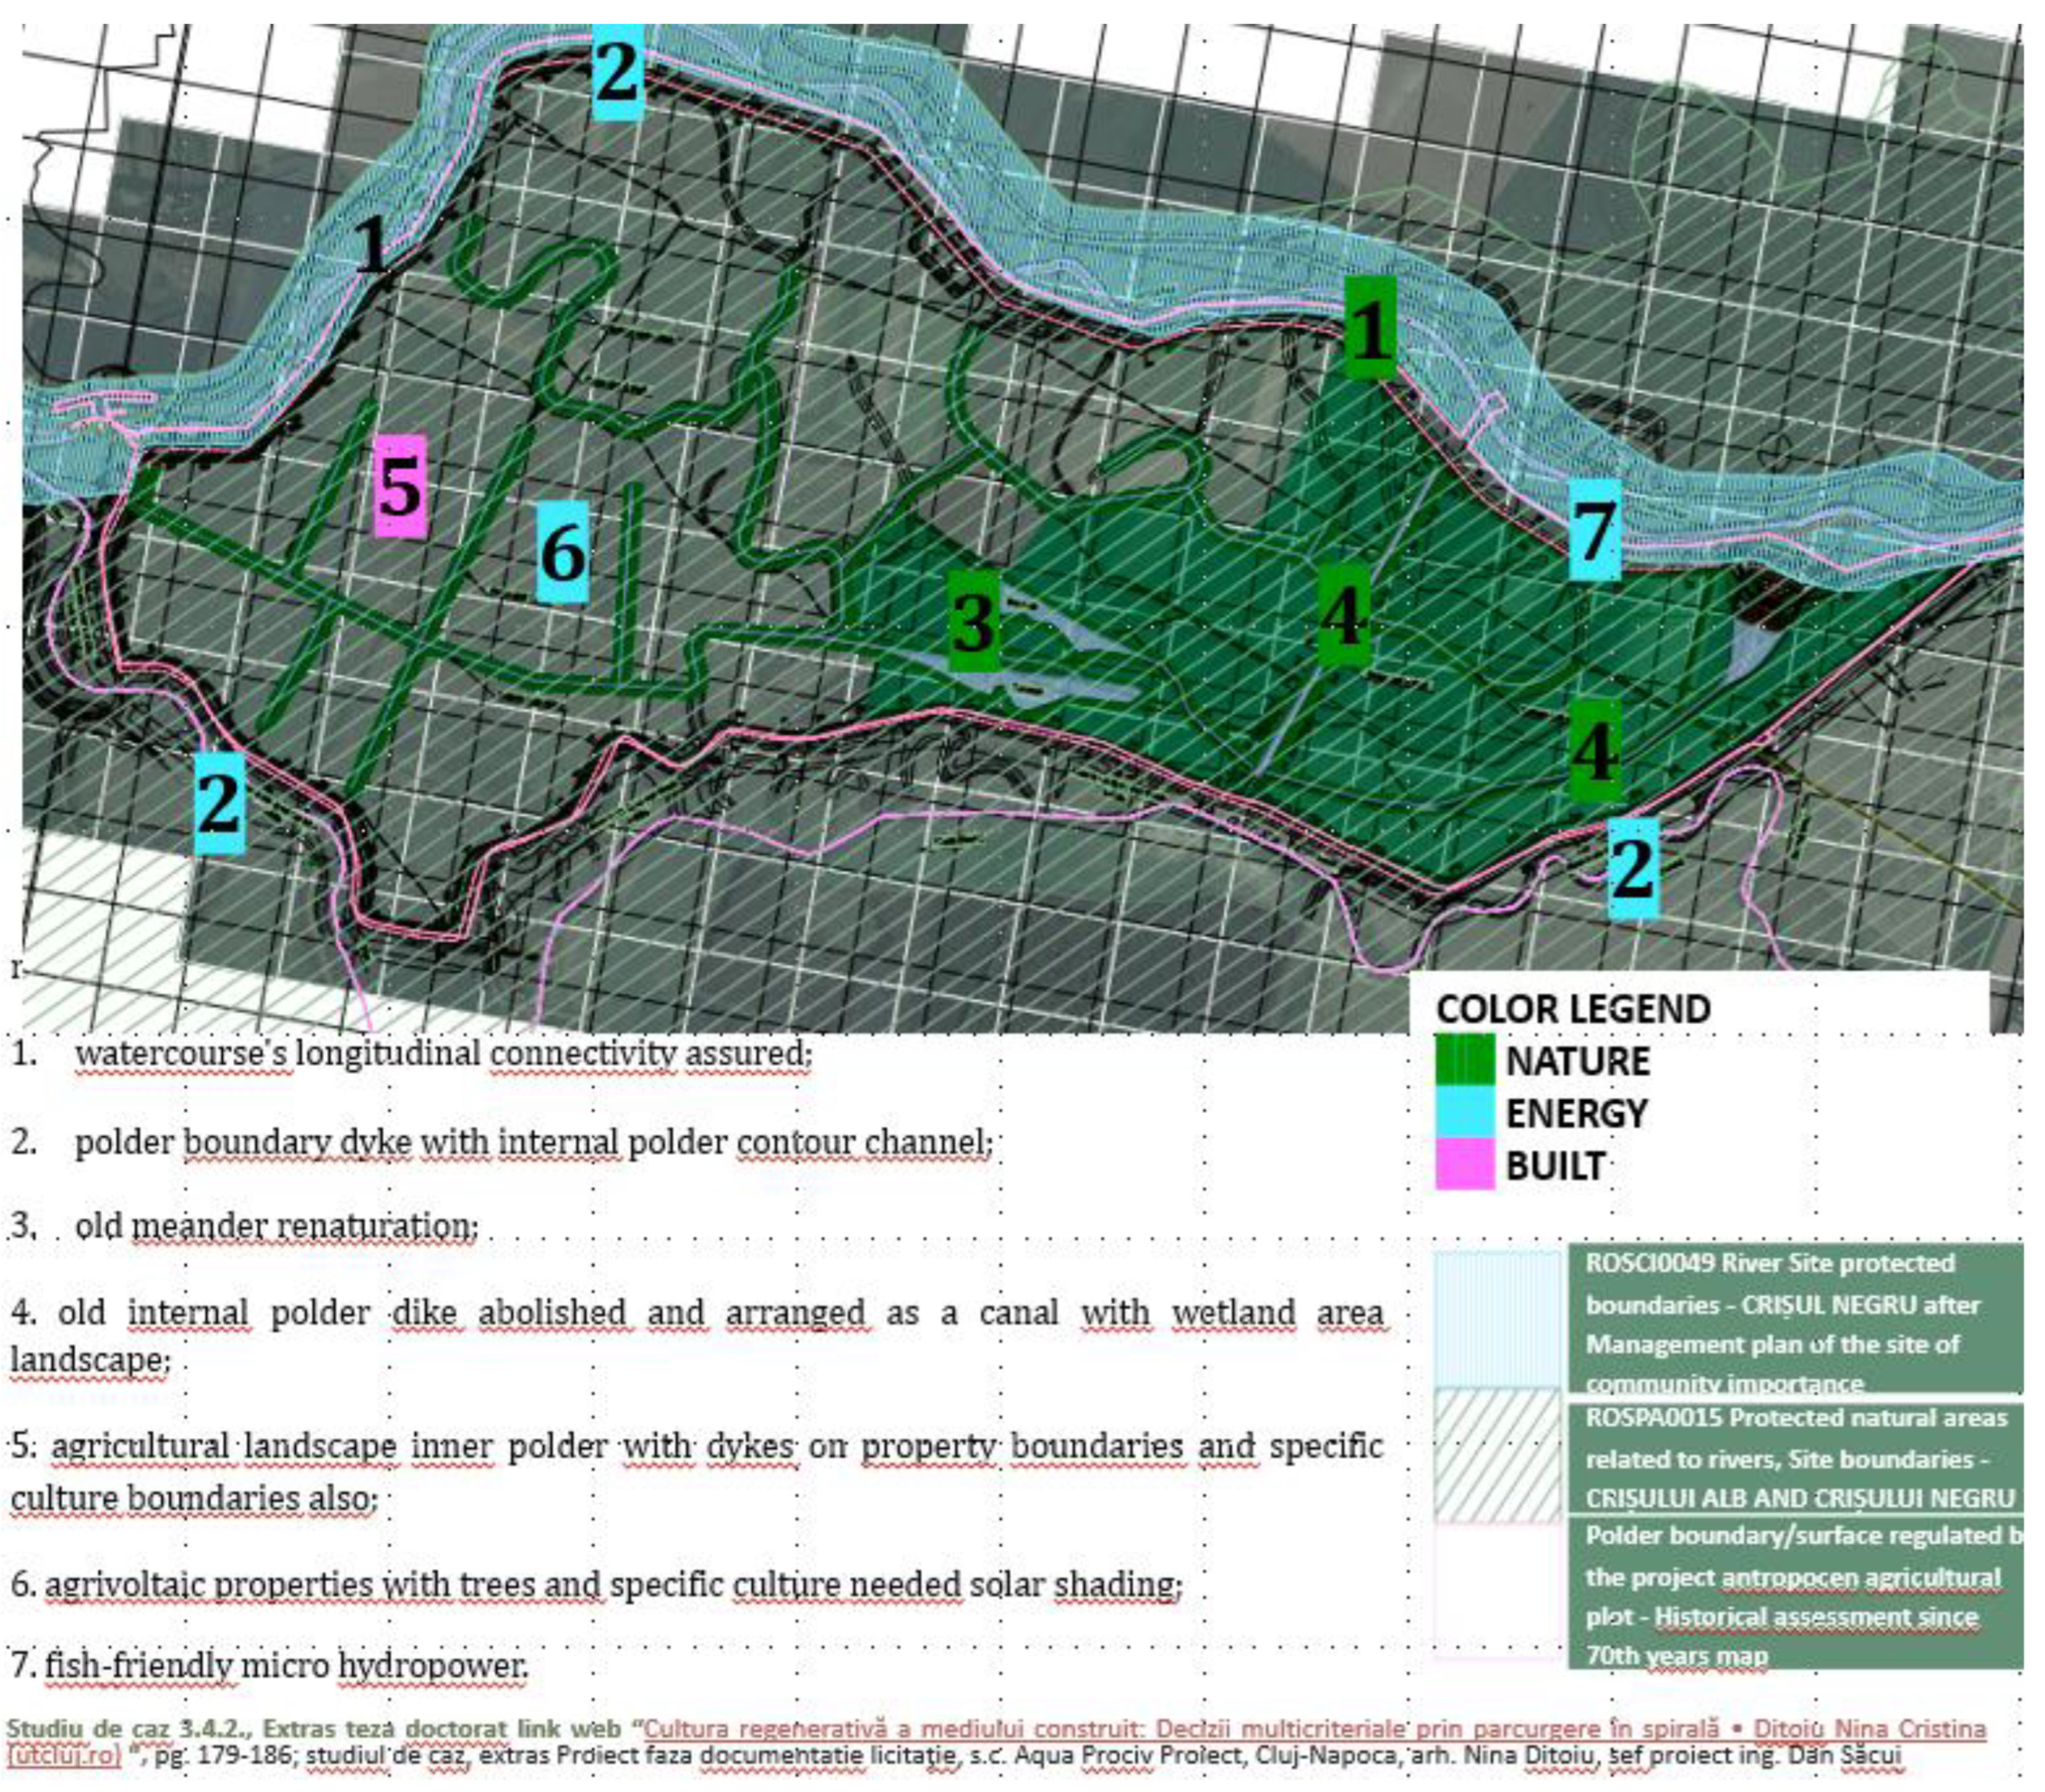Click the green 4 marker nearest the 3 marker
The image size is (2045, 1792).
click(x=1343, y=616)
